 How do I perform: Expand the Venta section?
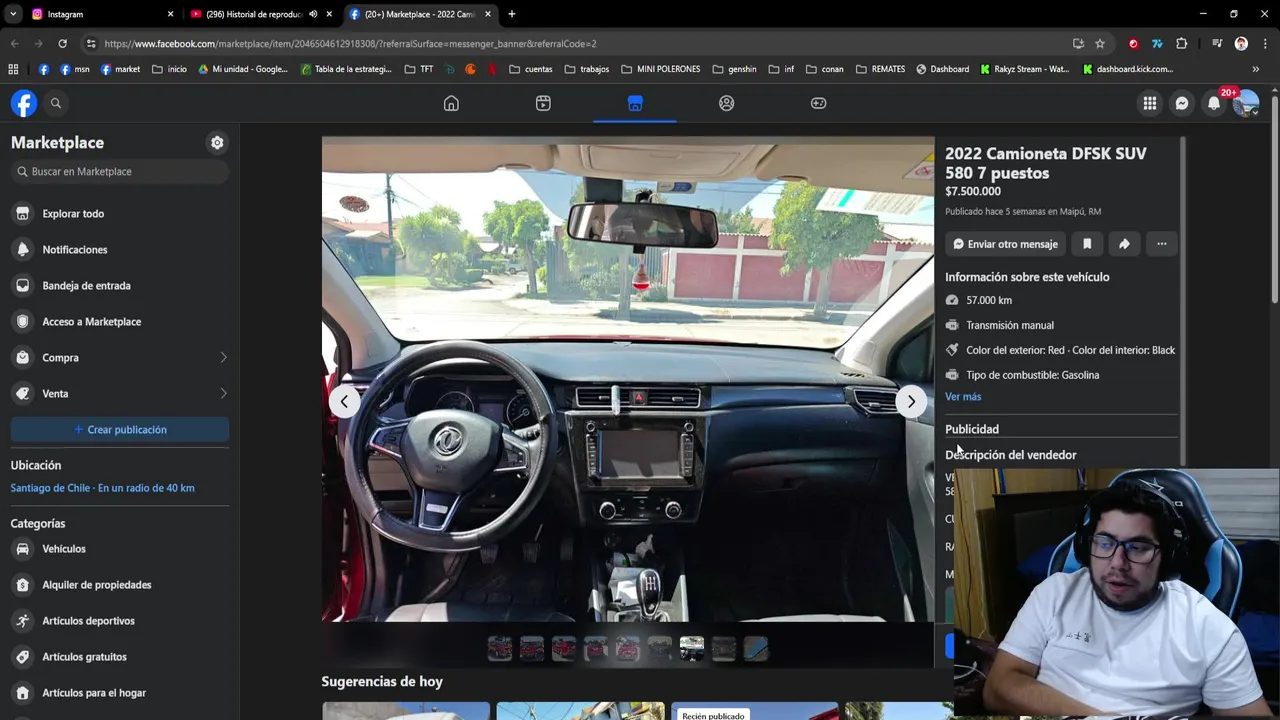(x=120, y=394)
